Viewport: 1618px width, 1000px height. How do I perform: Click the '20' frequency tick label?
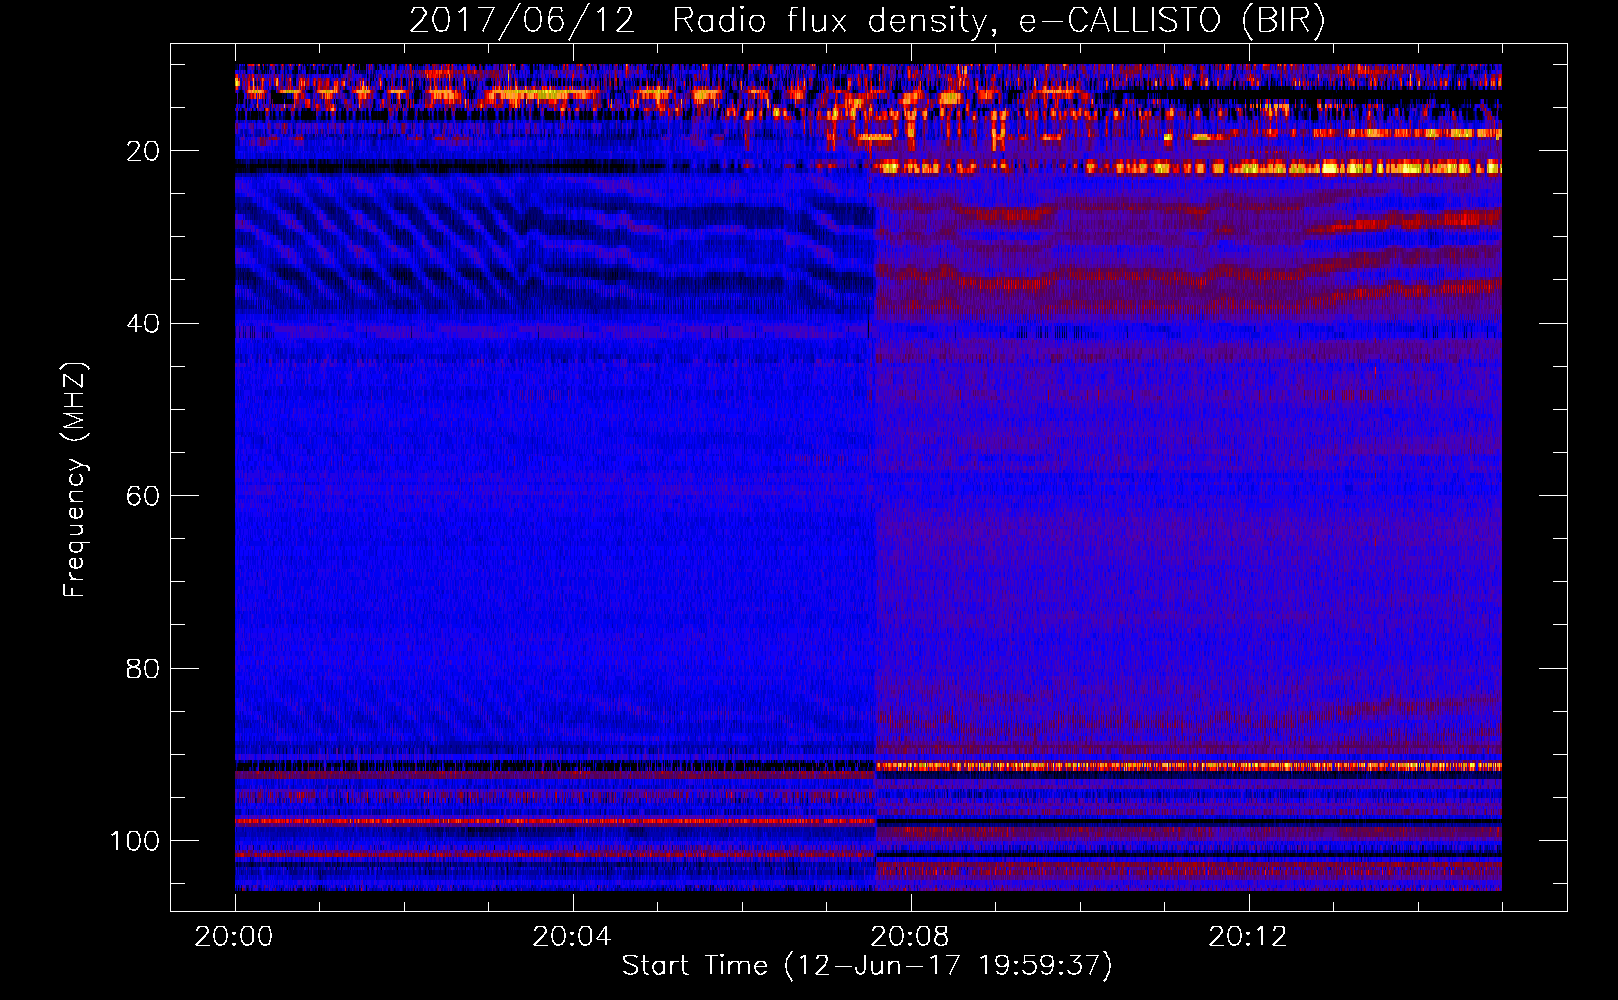143,151
